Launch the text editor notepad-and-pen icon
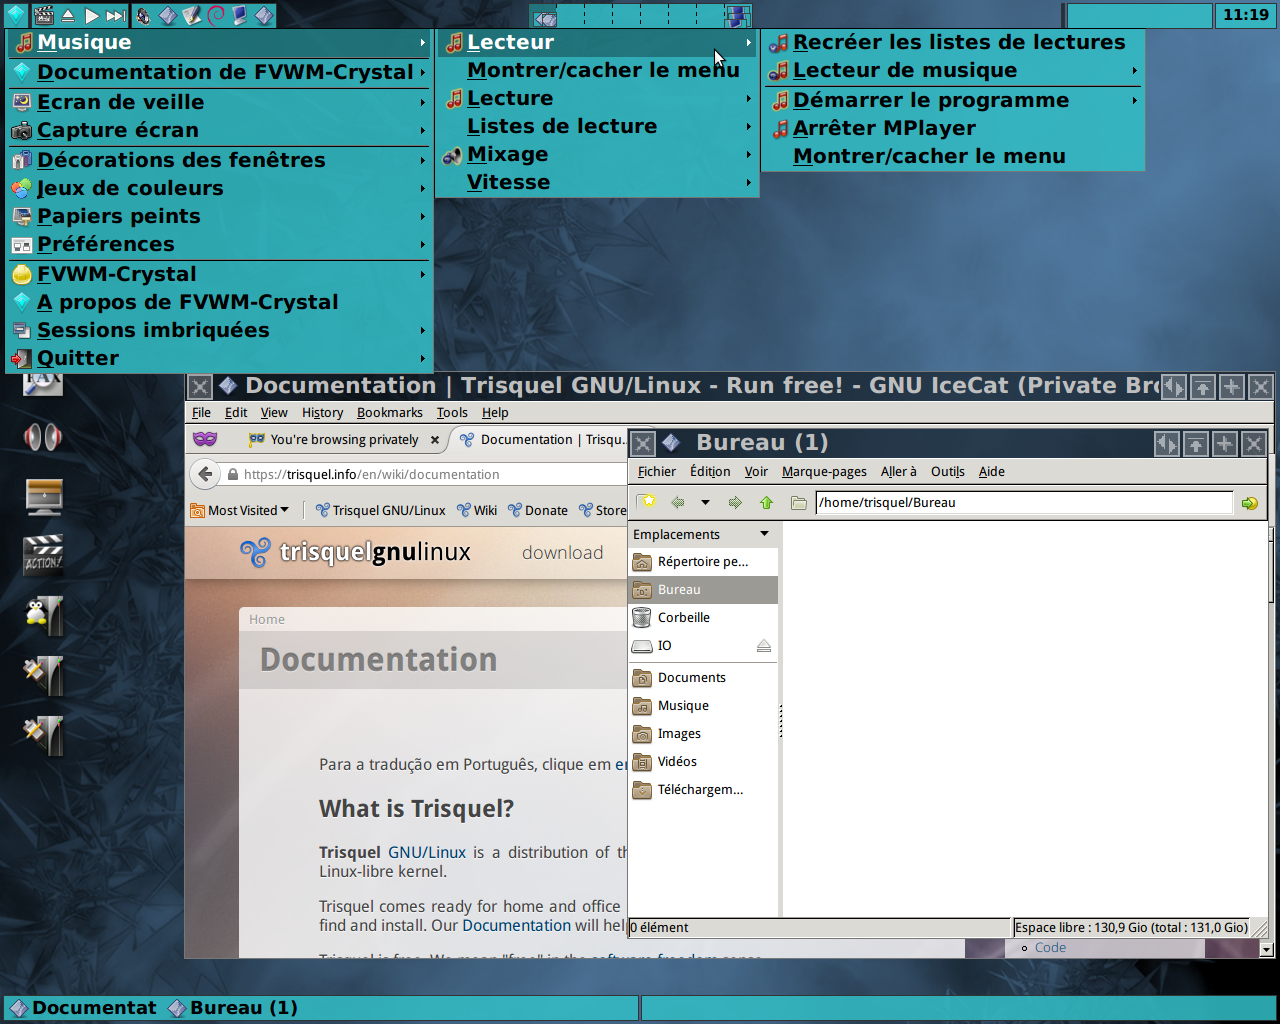 click(x=192, y=15)
